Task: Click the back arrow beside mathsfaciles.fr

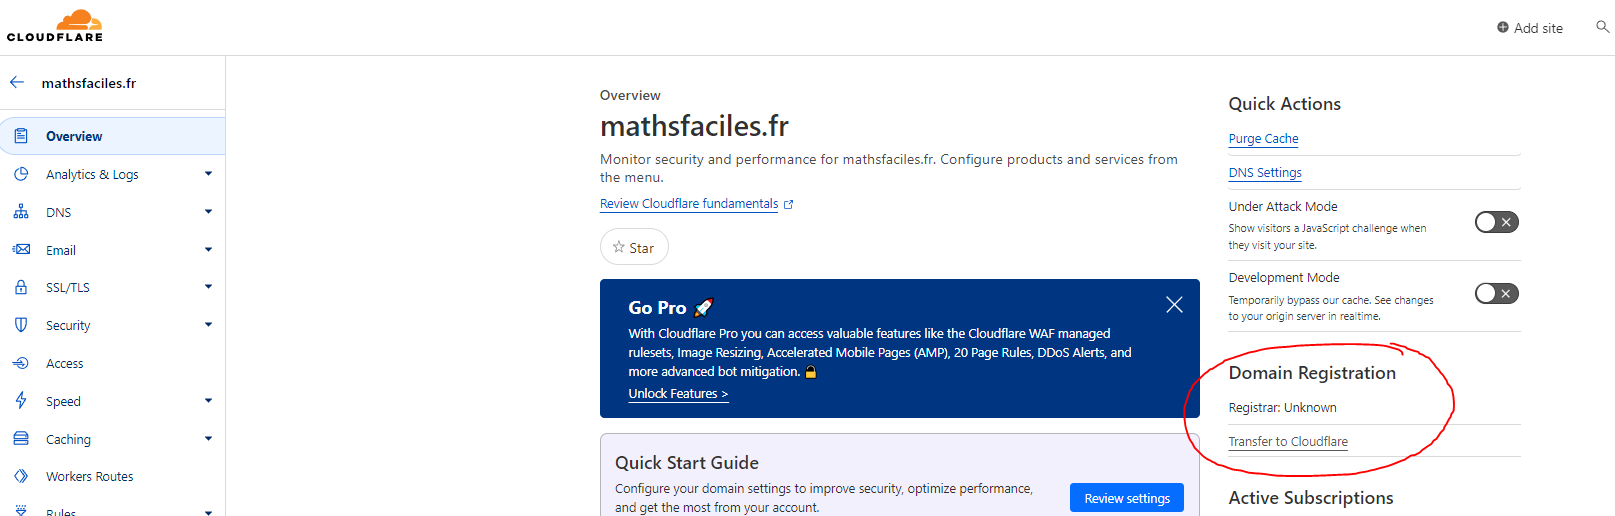Action: pos(17,83)
